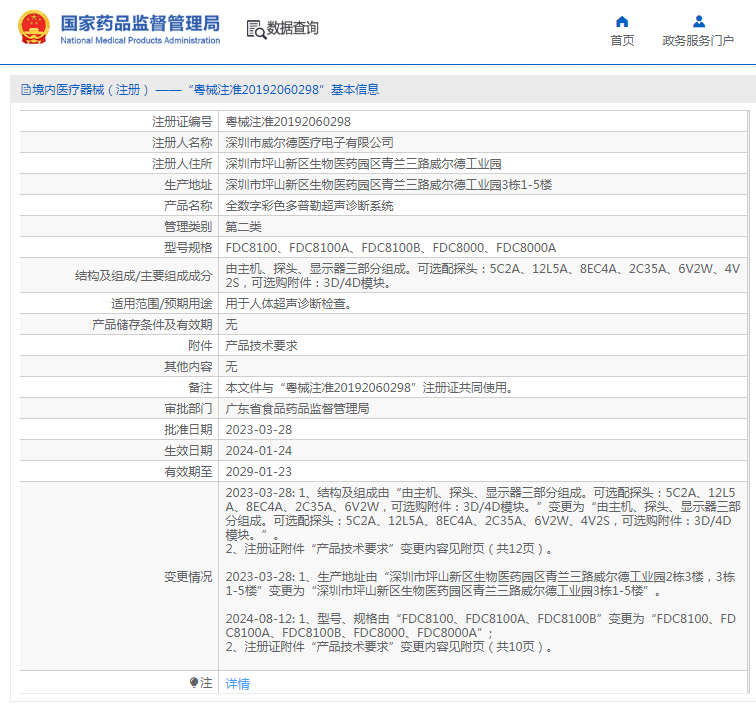Select the 注册人住所 address value

click(363, 164)
